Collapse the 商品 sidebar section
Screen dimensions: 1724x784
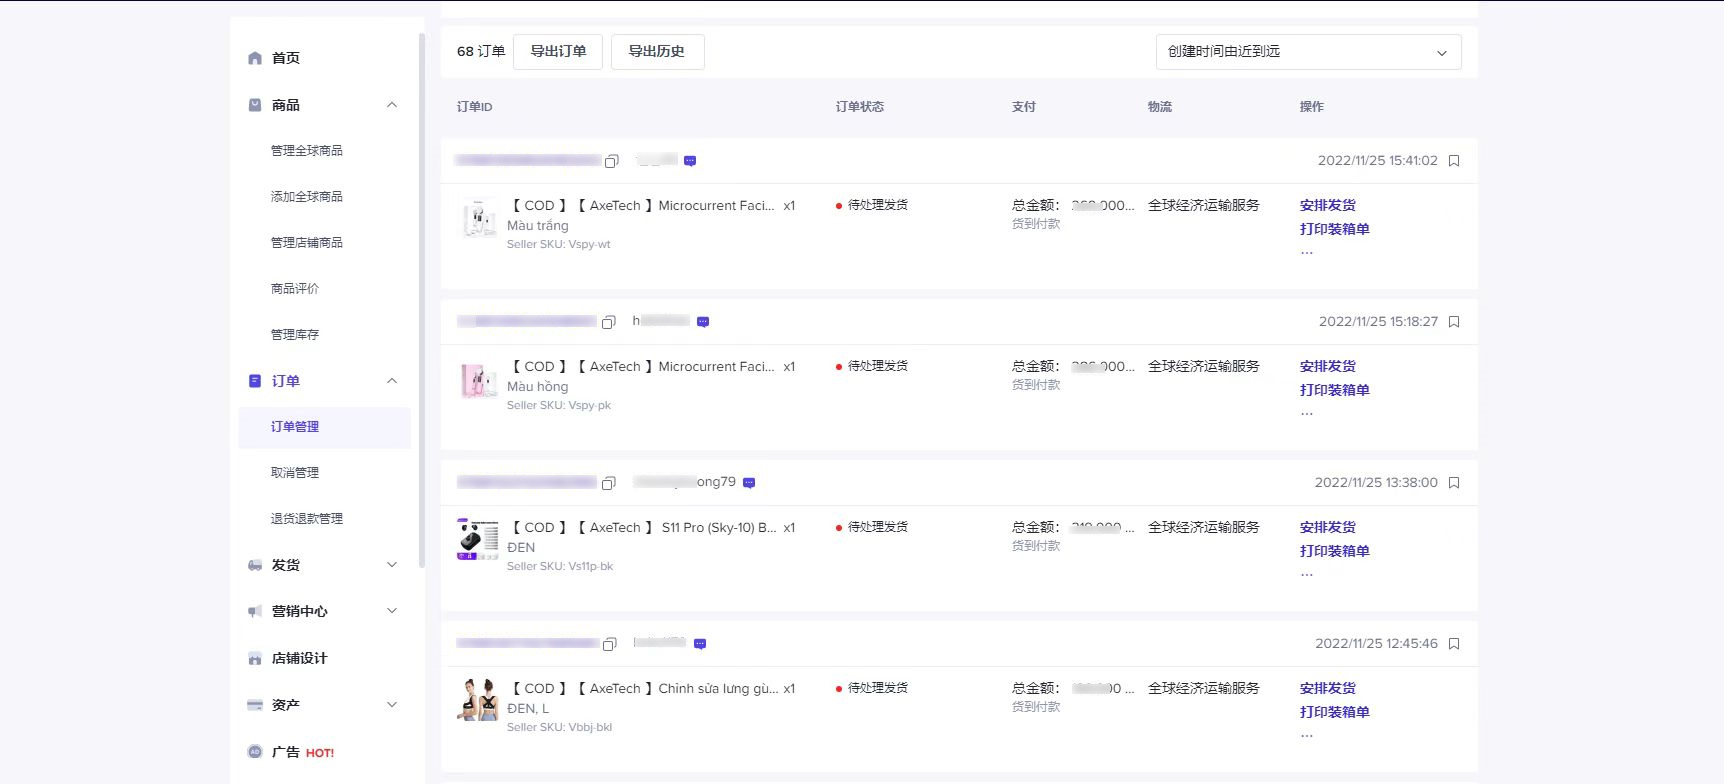tap(392, 105)
